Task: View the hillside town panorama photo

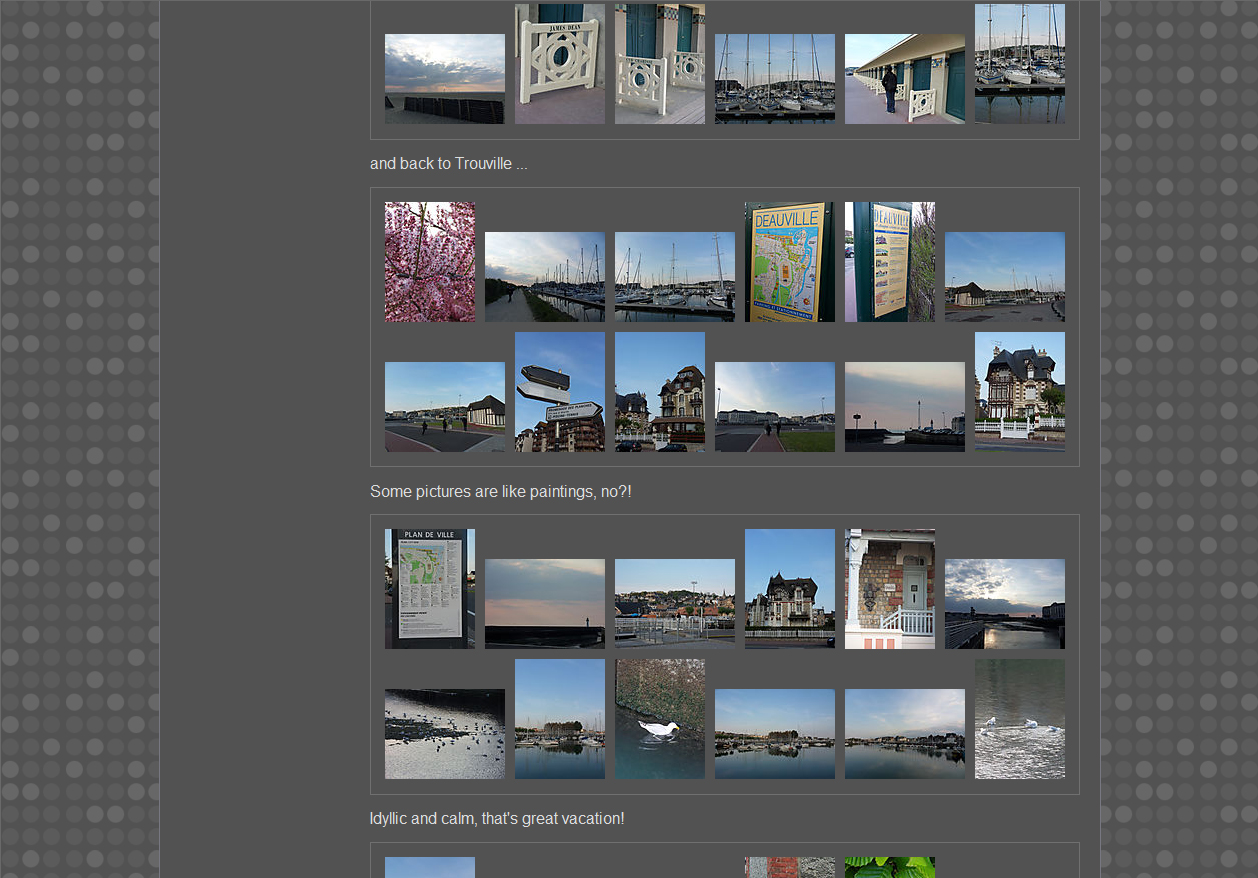Action: [674, 604]
